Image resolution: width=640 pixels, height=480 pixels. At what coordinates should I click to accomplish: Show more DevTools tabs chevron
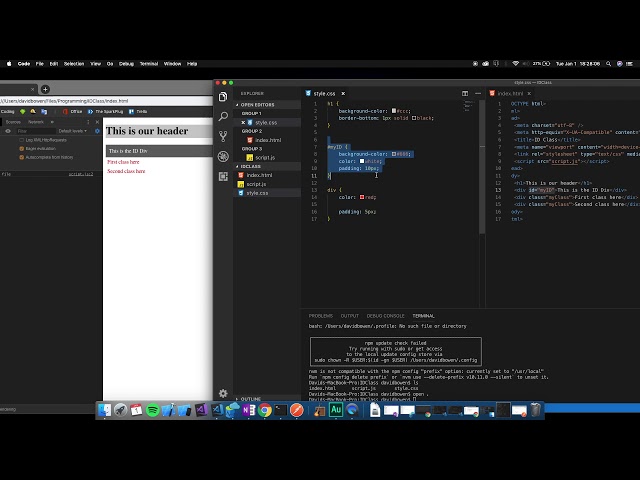(52, 122)
